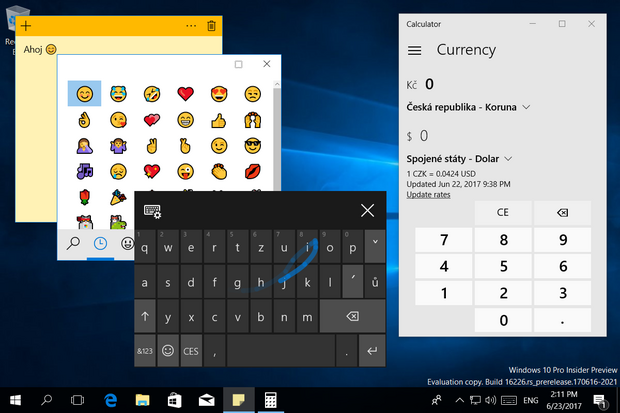Click the $ 0 converted amount field
The image size is (620, 413).
[x=418, y=136]
